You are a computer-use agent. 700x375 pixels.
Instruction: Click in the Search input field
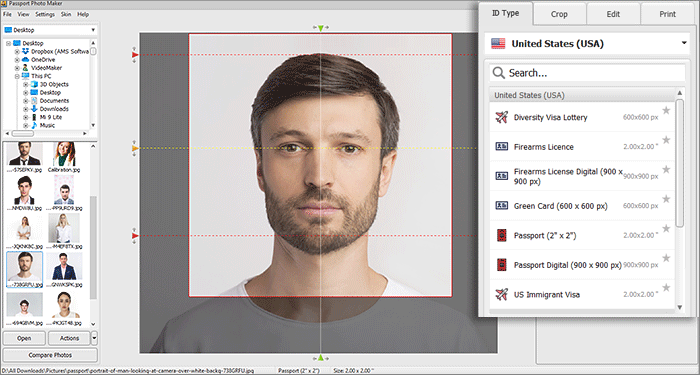pyautogui.click(x=587, y=73)
